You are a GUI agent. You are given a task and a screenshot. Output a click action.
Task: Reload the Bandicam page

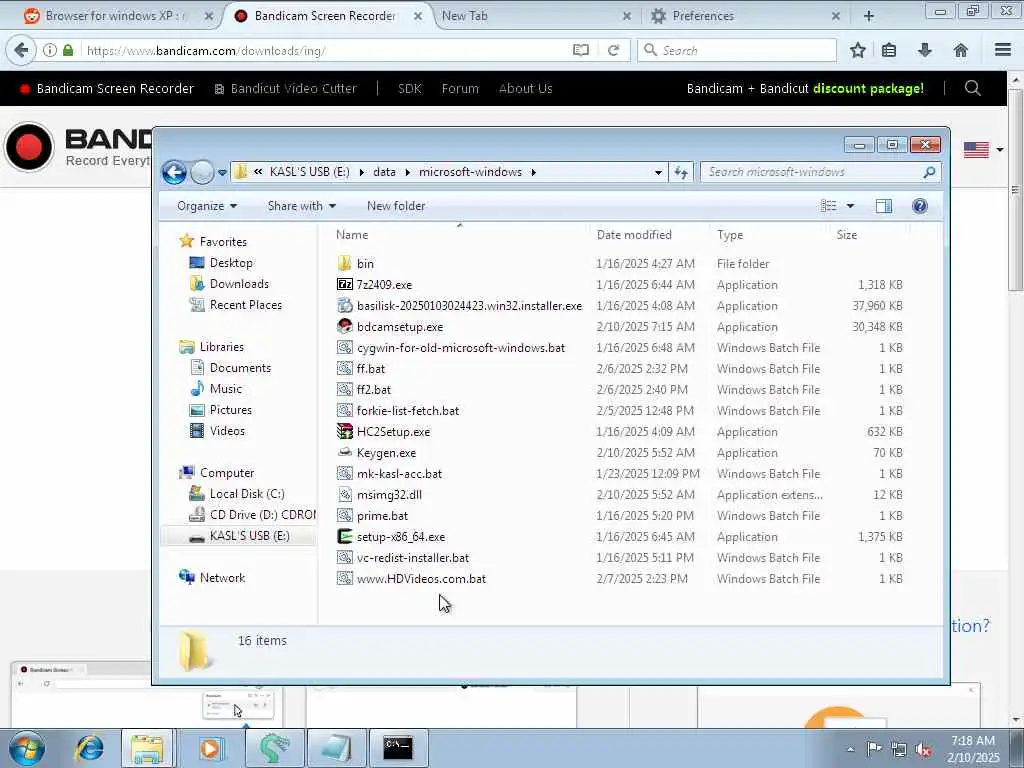point(613,50)
